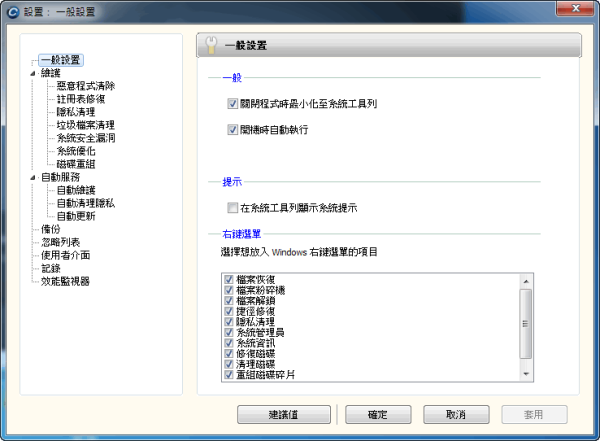Open 註冊表修復 settings
The width and height of the screenshot is (600, 441).
(81, 99)
